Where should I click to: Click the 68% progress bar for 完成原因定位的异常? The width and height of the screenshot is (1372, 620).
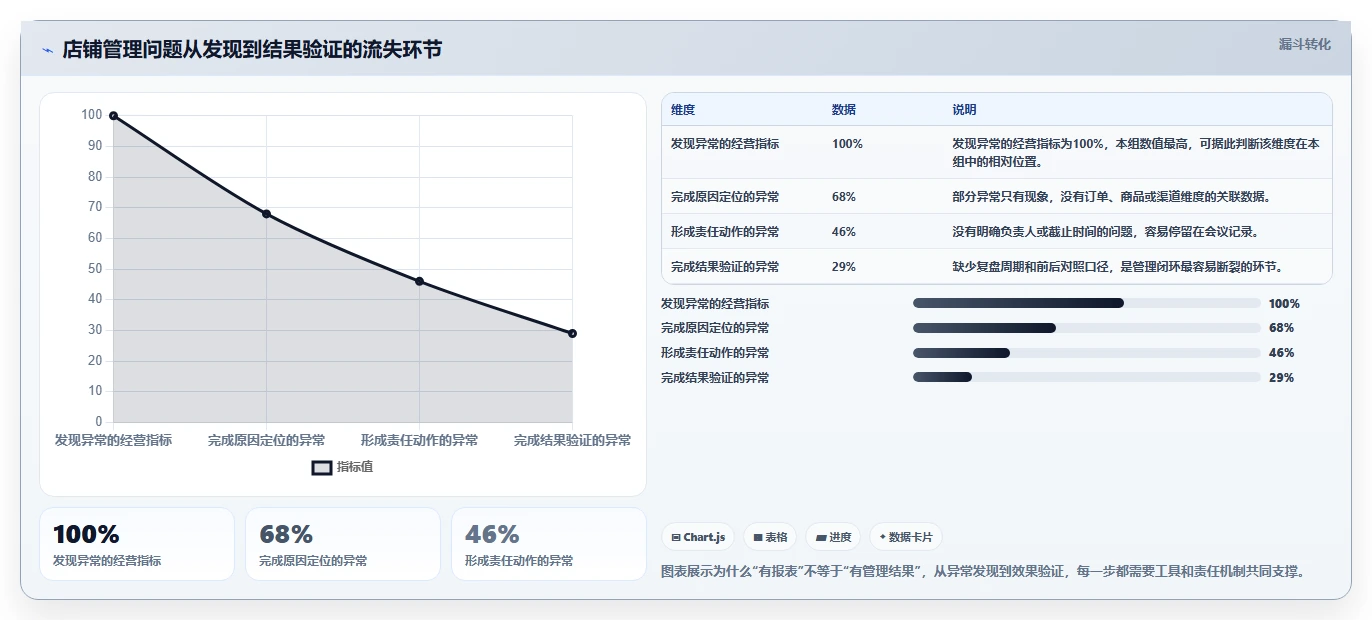(1087, 328)
